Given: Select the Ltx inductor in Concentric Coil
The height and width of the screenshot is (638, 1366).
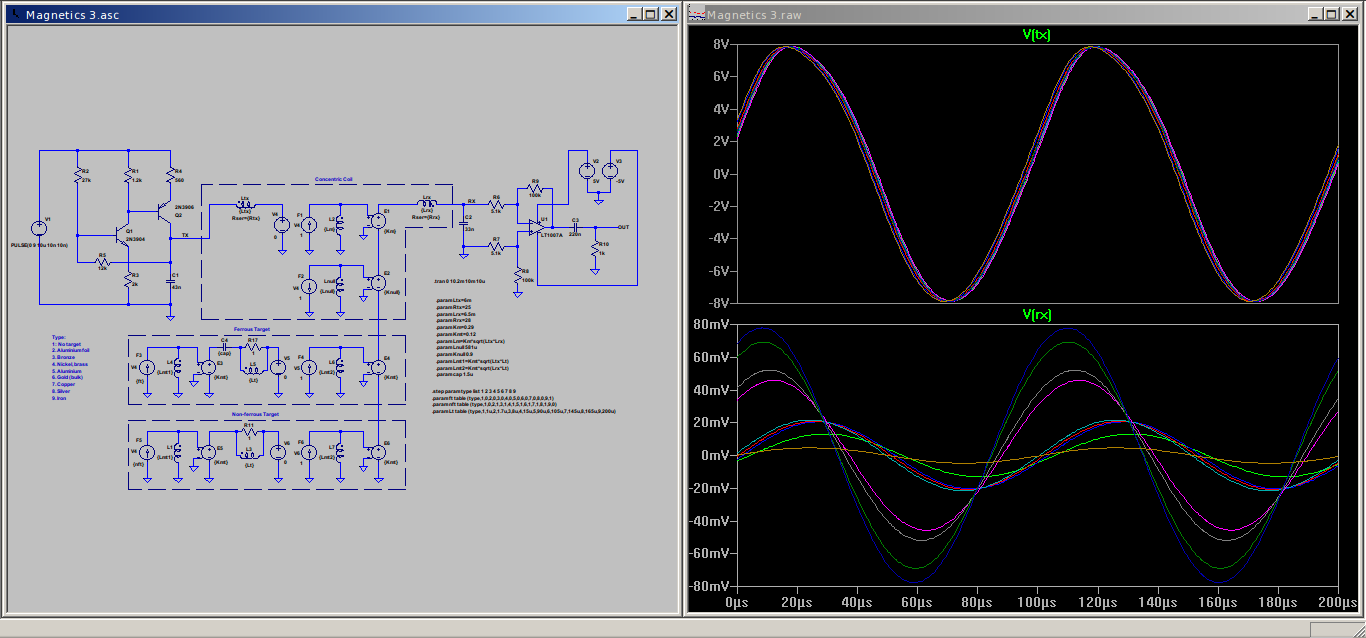Looking at the screenshot, I should [x=246, y=205].
